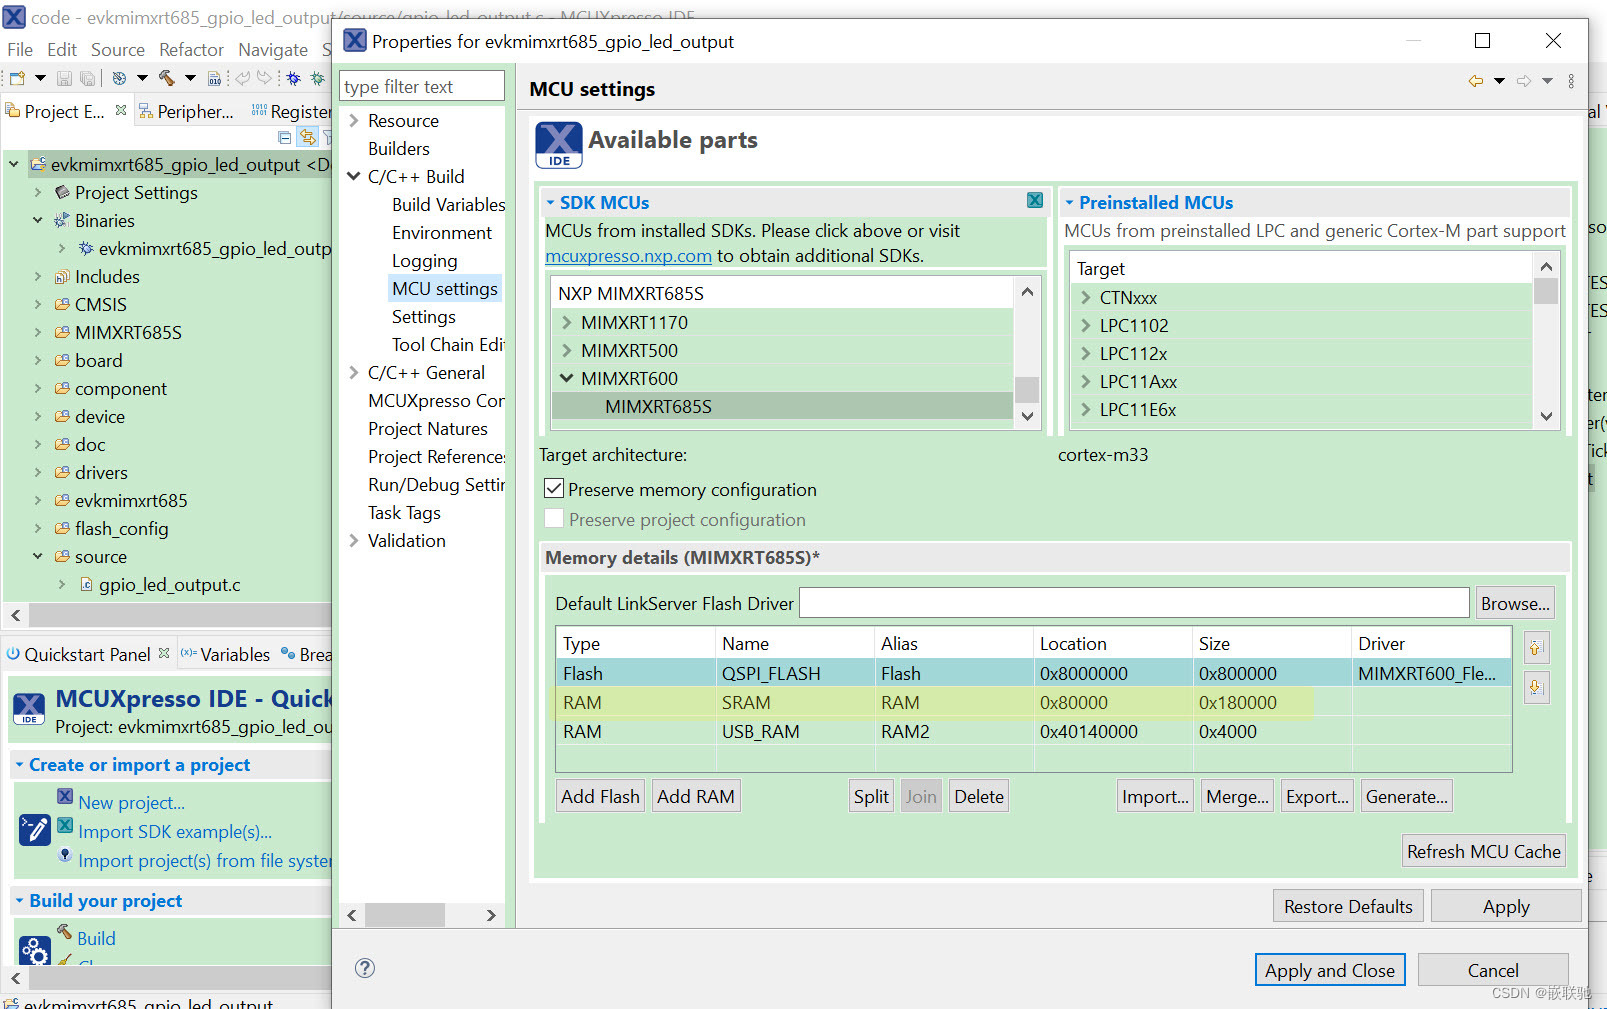Viewport: 1607px width, 1009px height.
Task: Click the blue Debug bug icon
Action: (293, 78)
